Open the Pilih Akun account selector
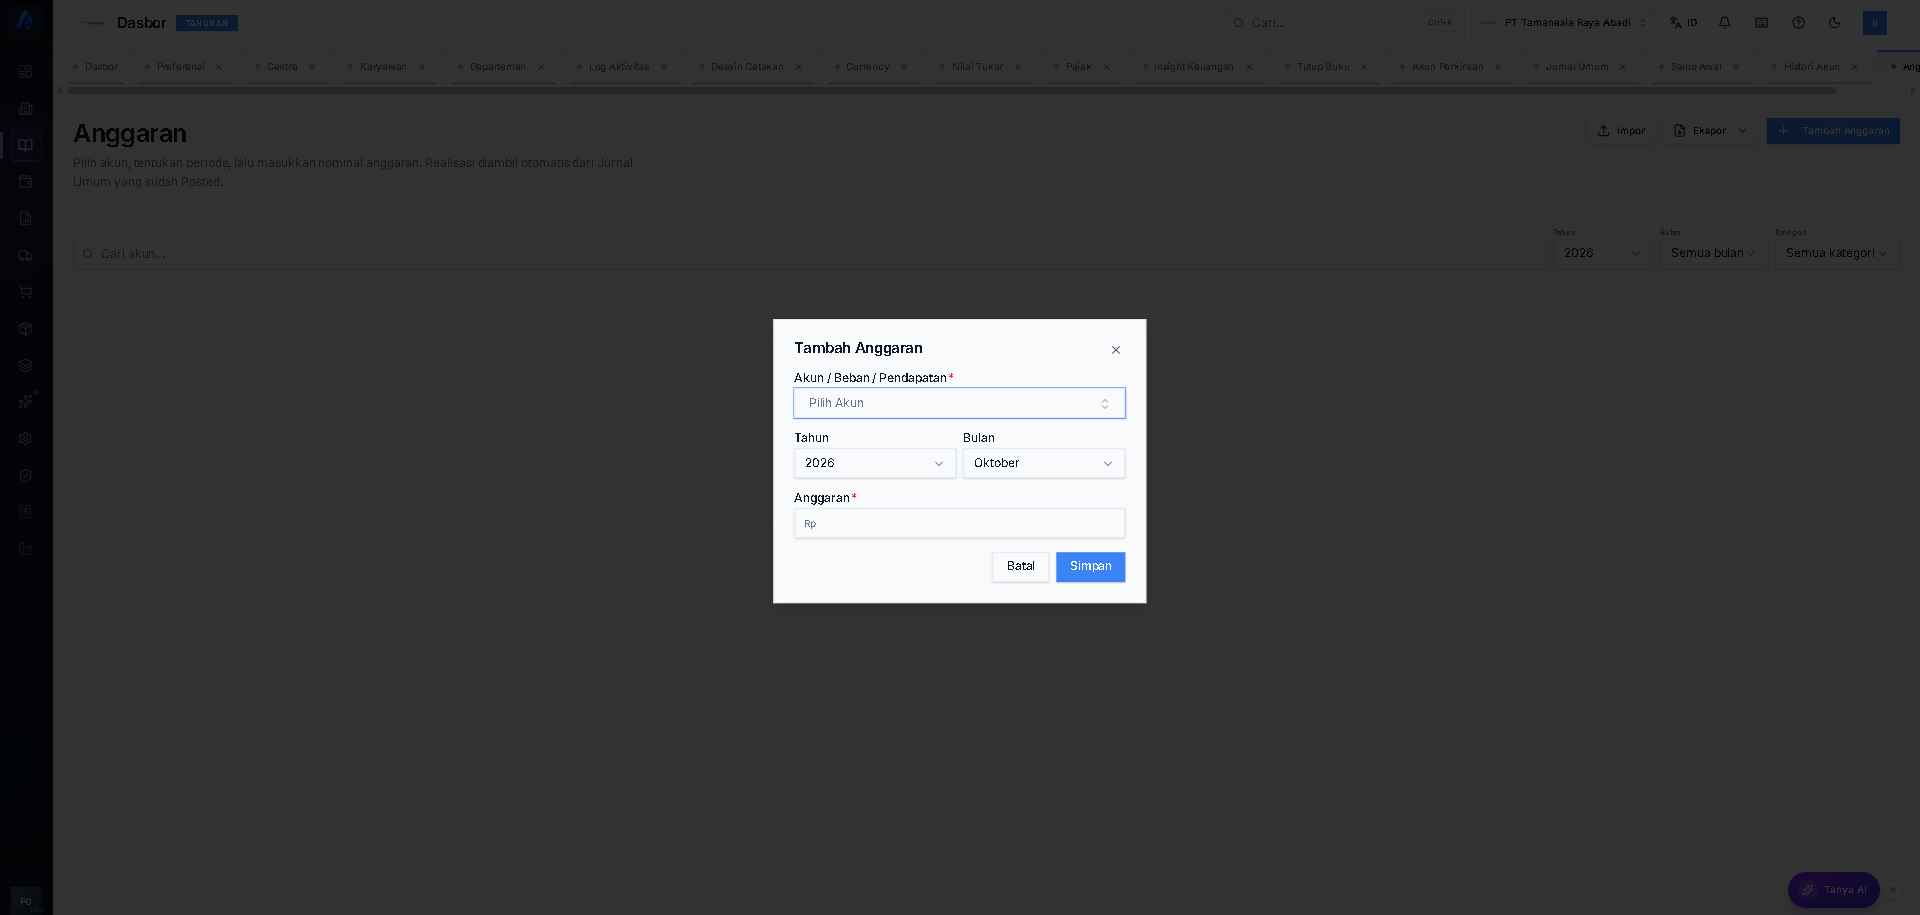 pos(959,403)
